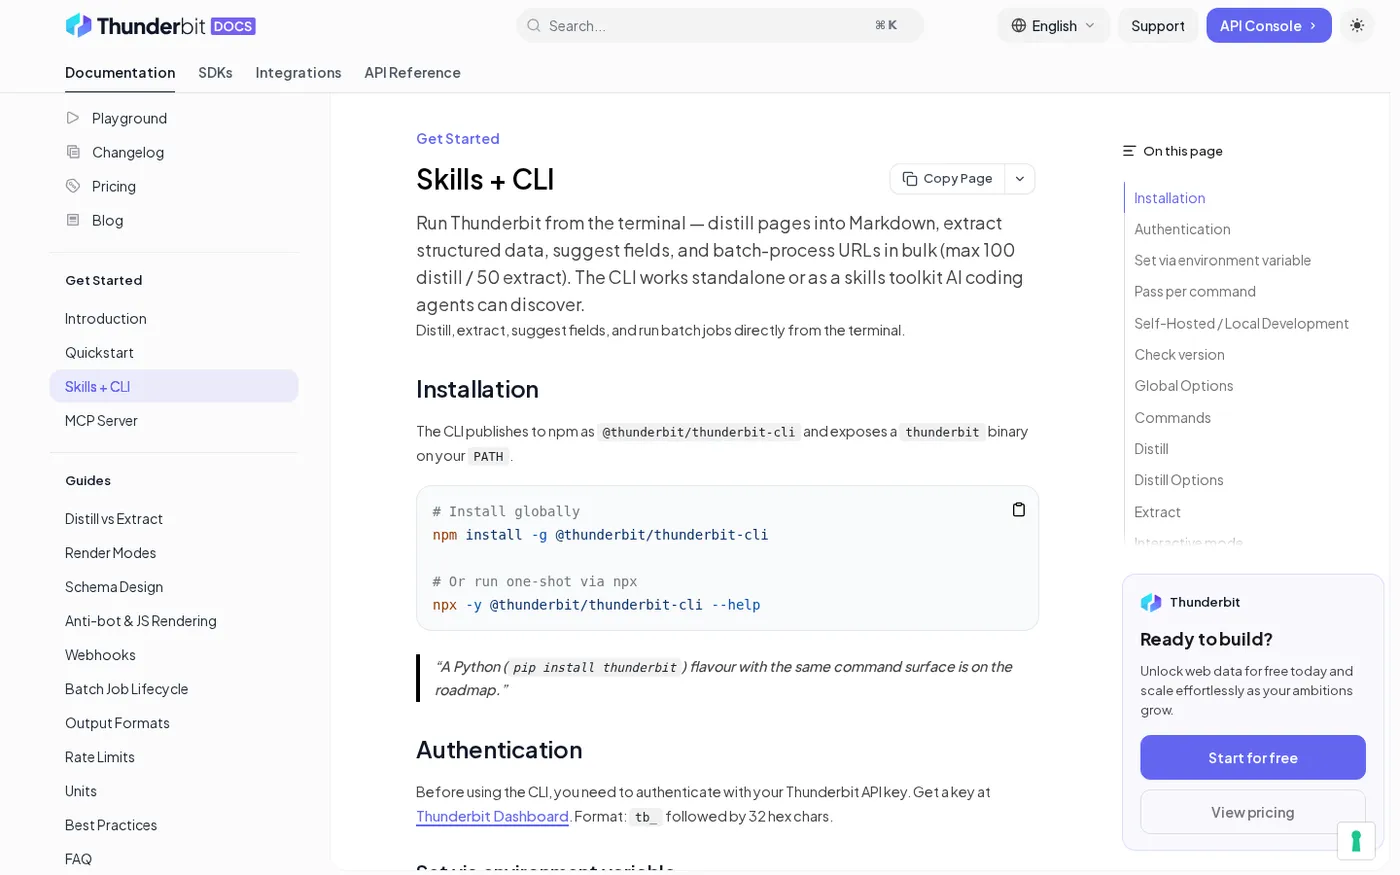Toggle the light/dark theme sun icon
1400x875 pixels.
[1357, 25]
